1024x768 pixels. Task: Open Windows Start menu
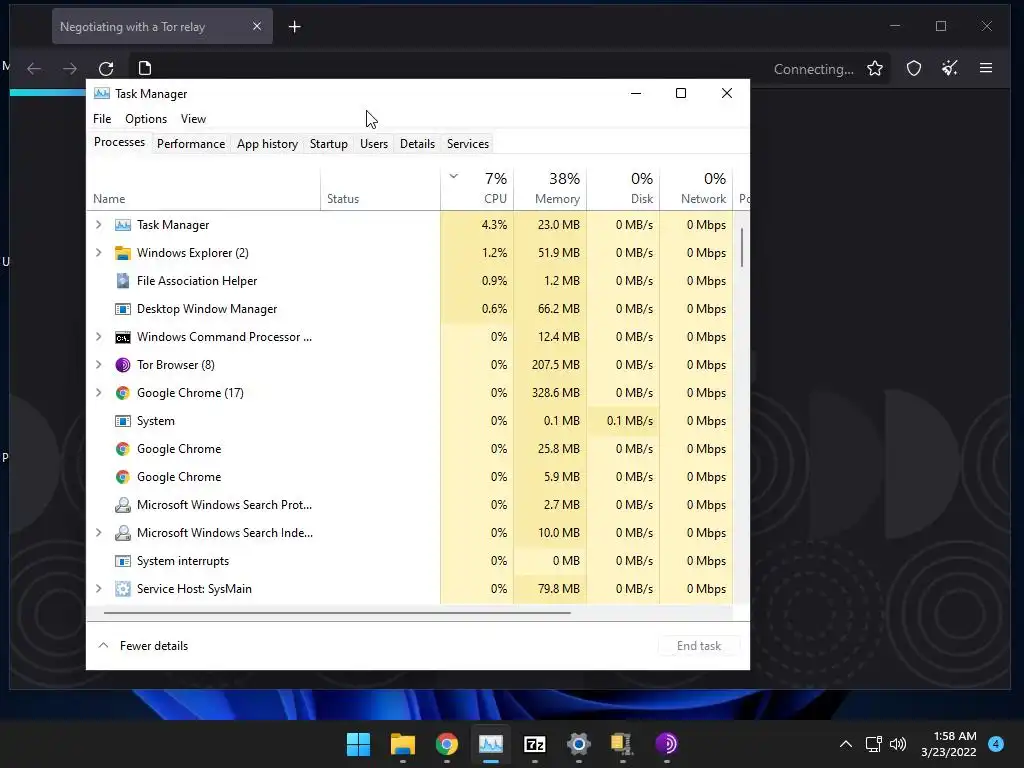(359, 744)
